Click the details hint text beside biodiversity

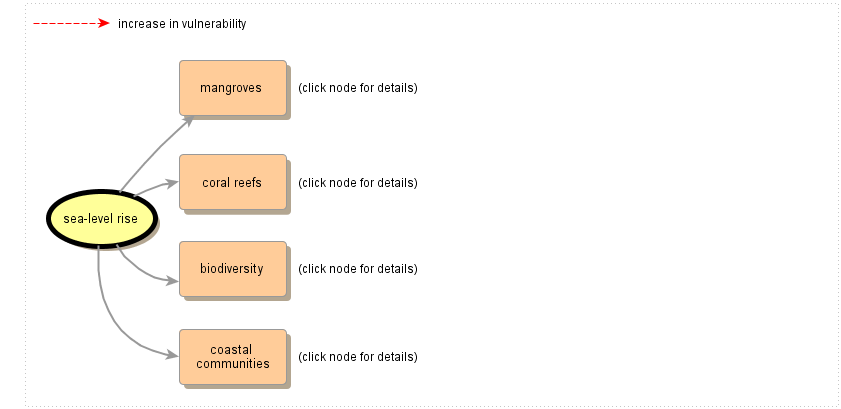coord(357,269)
